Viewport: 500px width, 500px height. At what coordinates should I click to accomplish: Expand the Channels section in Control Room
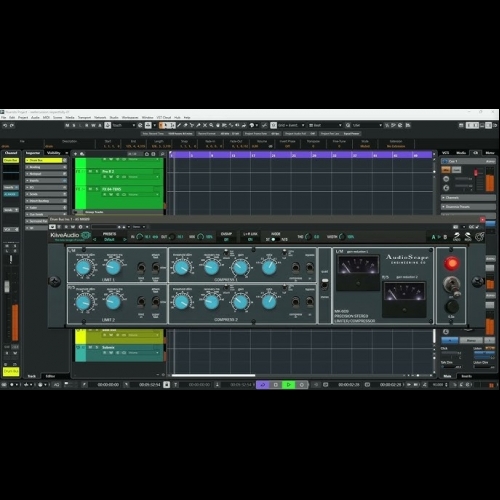[x=468, y=198]
